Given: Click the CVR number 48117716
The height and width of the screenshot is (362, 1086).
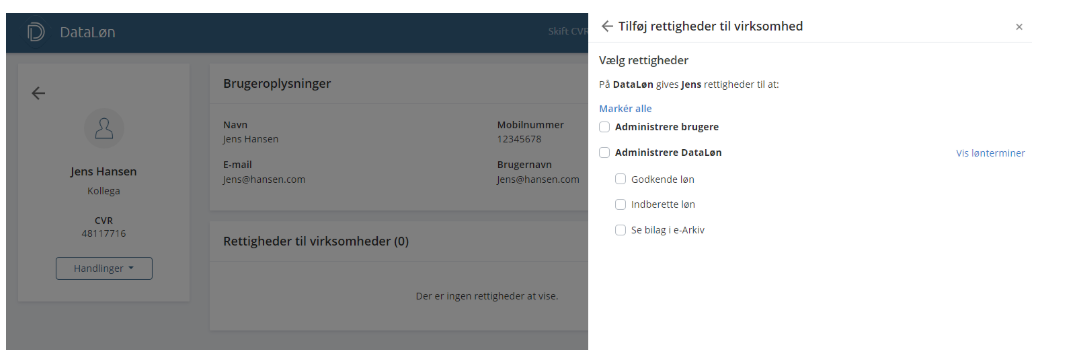Looking at the screenshot, I should pyautogui.click(x=104, y=234).
